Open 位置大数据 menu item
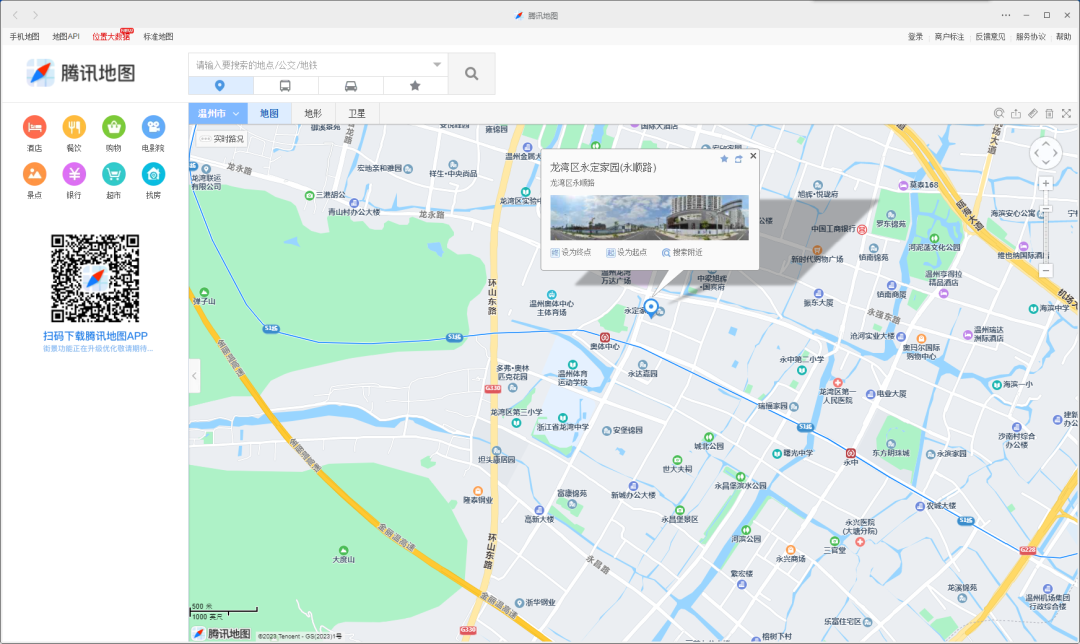Image resolution: width=1080 pixels, height=644 pixels. 112,37
